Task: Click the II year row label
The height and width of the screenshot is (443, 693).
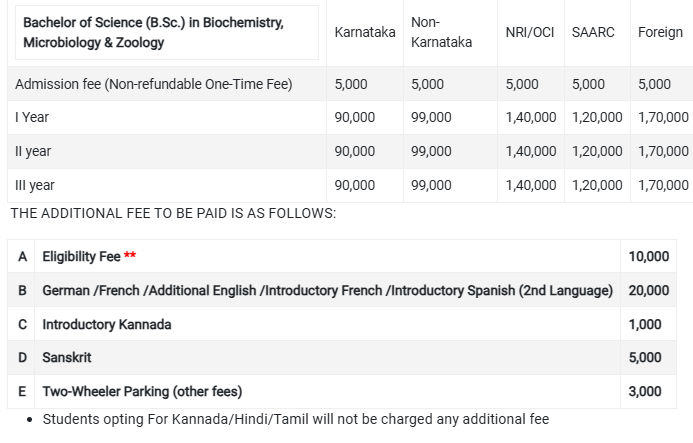Action: [x=33, y=151]
